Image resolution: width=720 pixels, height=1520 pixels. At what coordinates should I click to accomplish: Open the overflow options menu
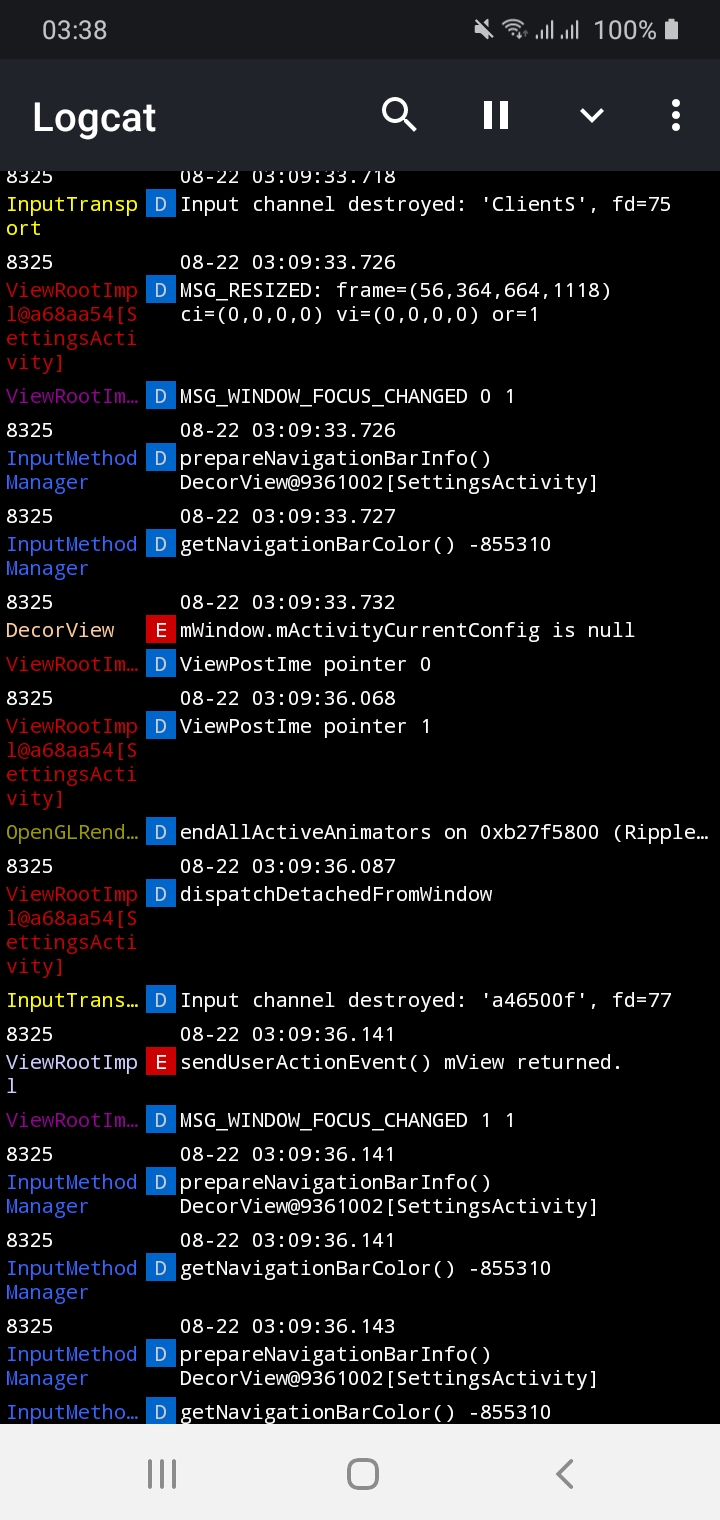[676, 115]
